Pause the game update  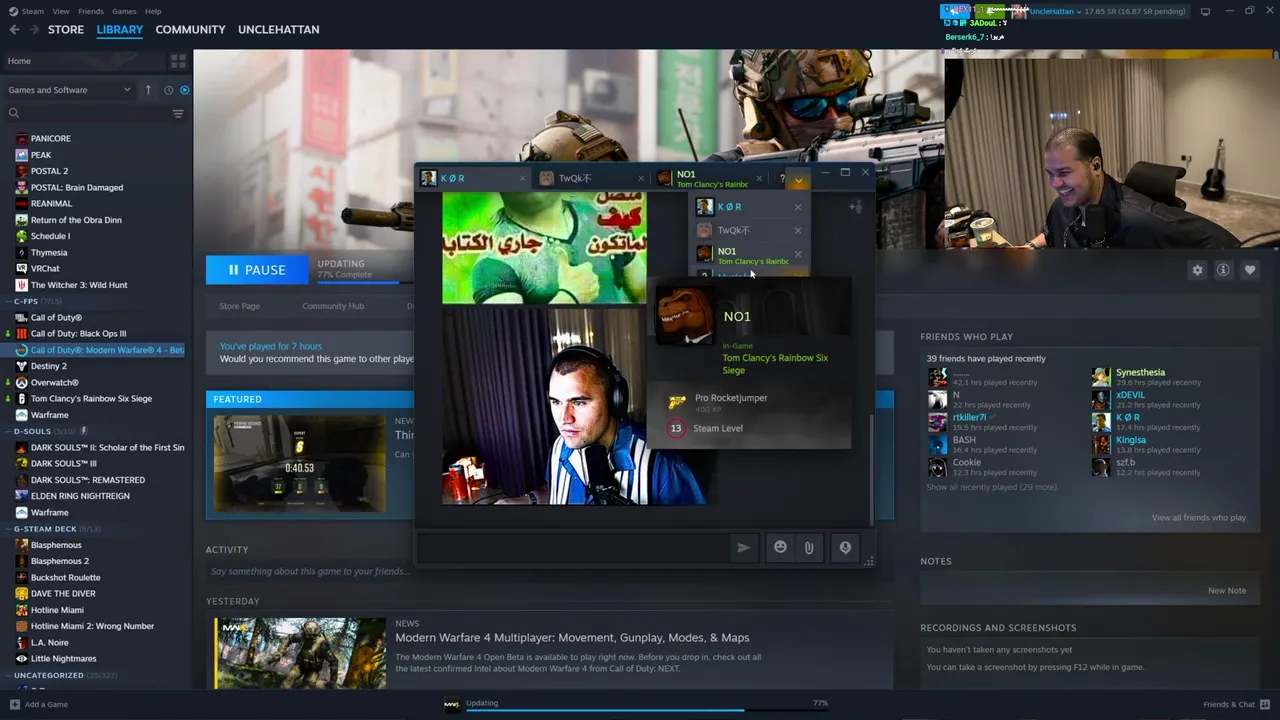click(x=258, y=270)
